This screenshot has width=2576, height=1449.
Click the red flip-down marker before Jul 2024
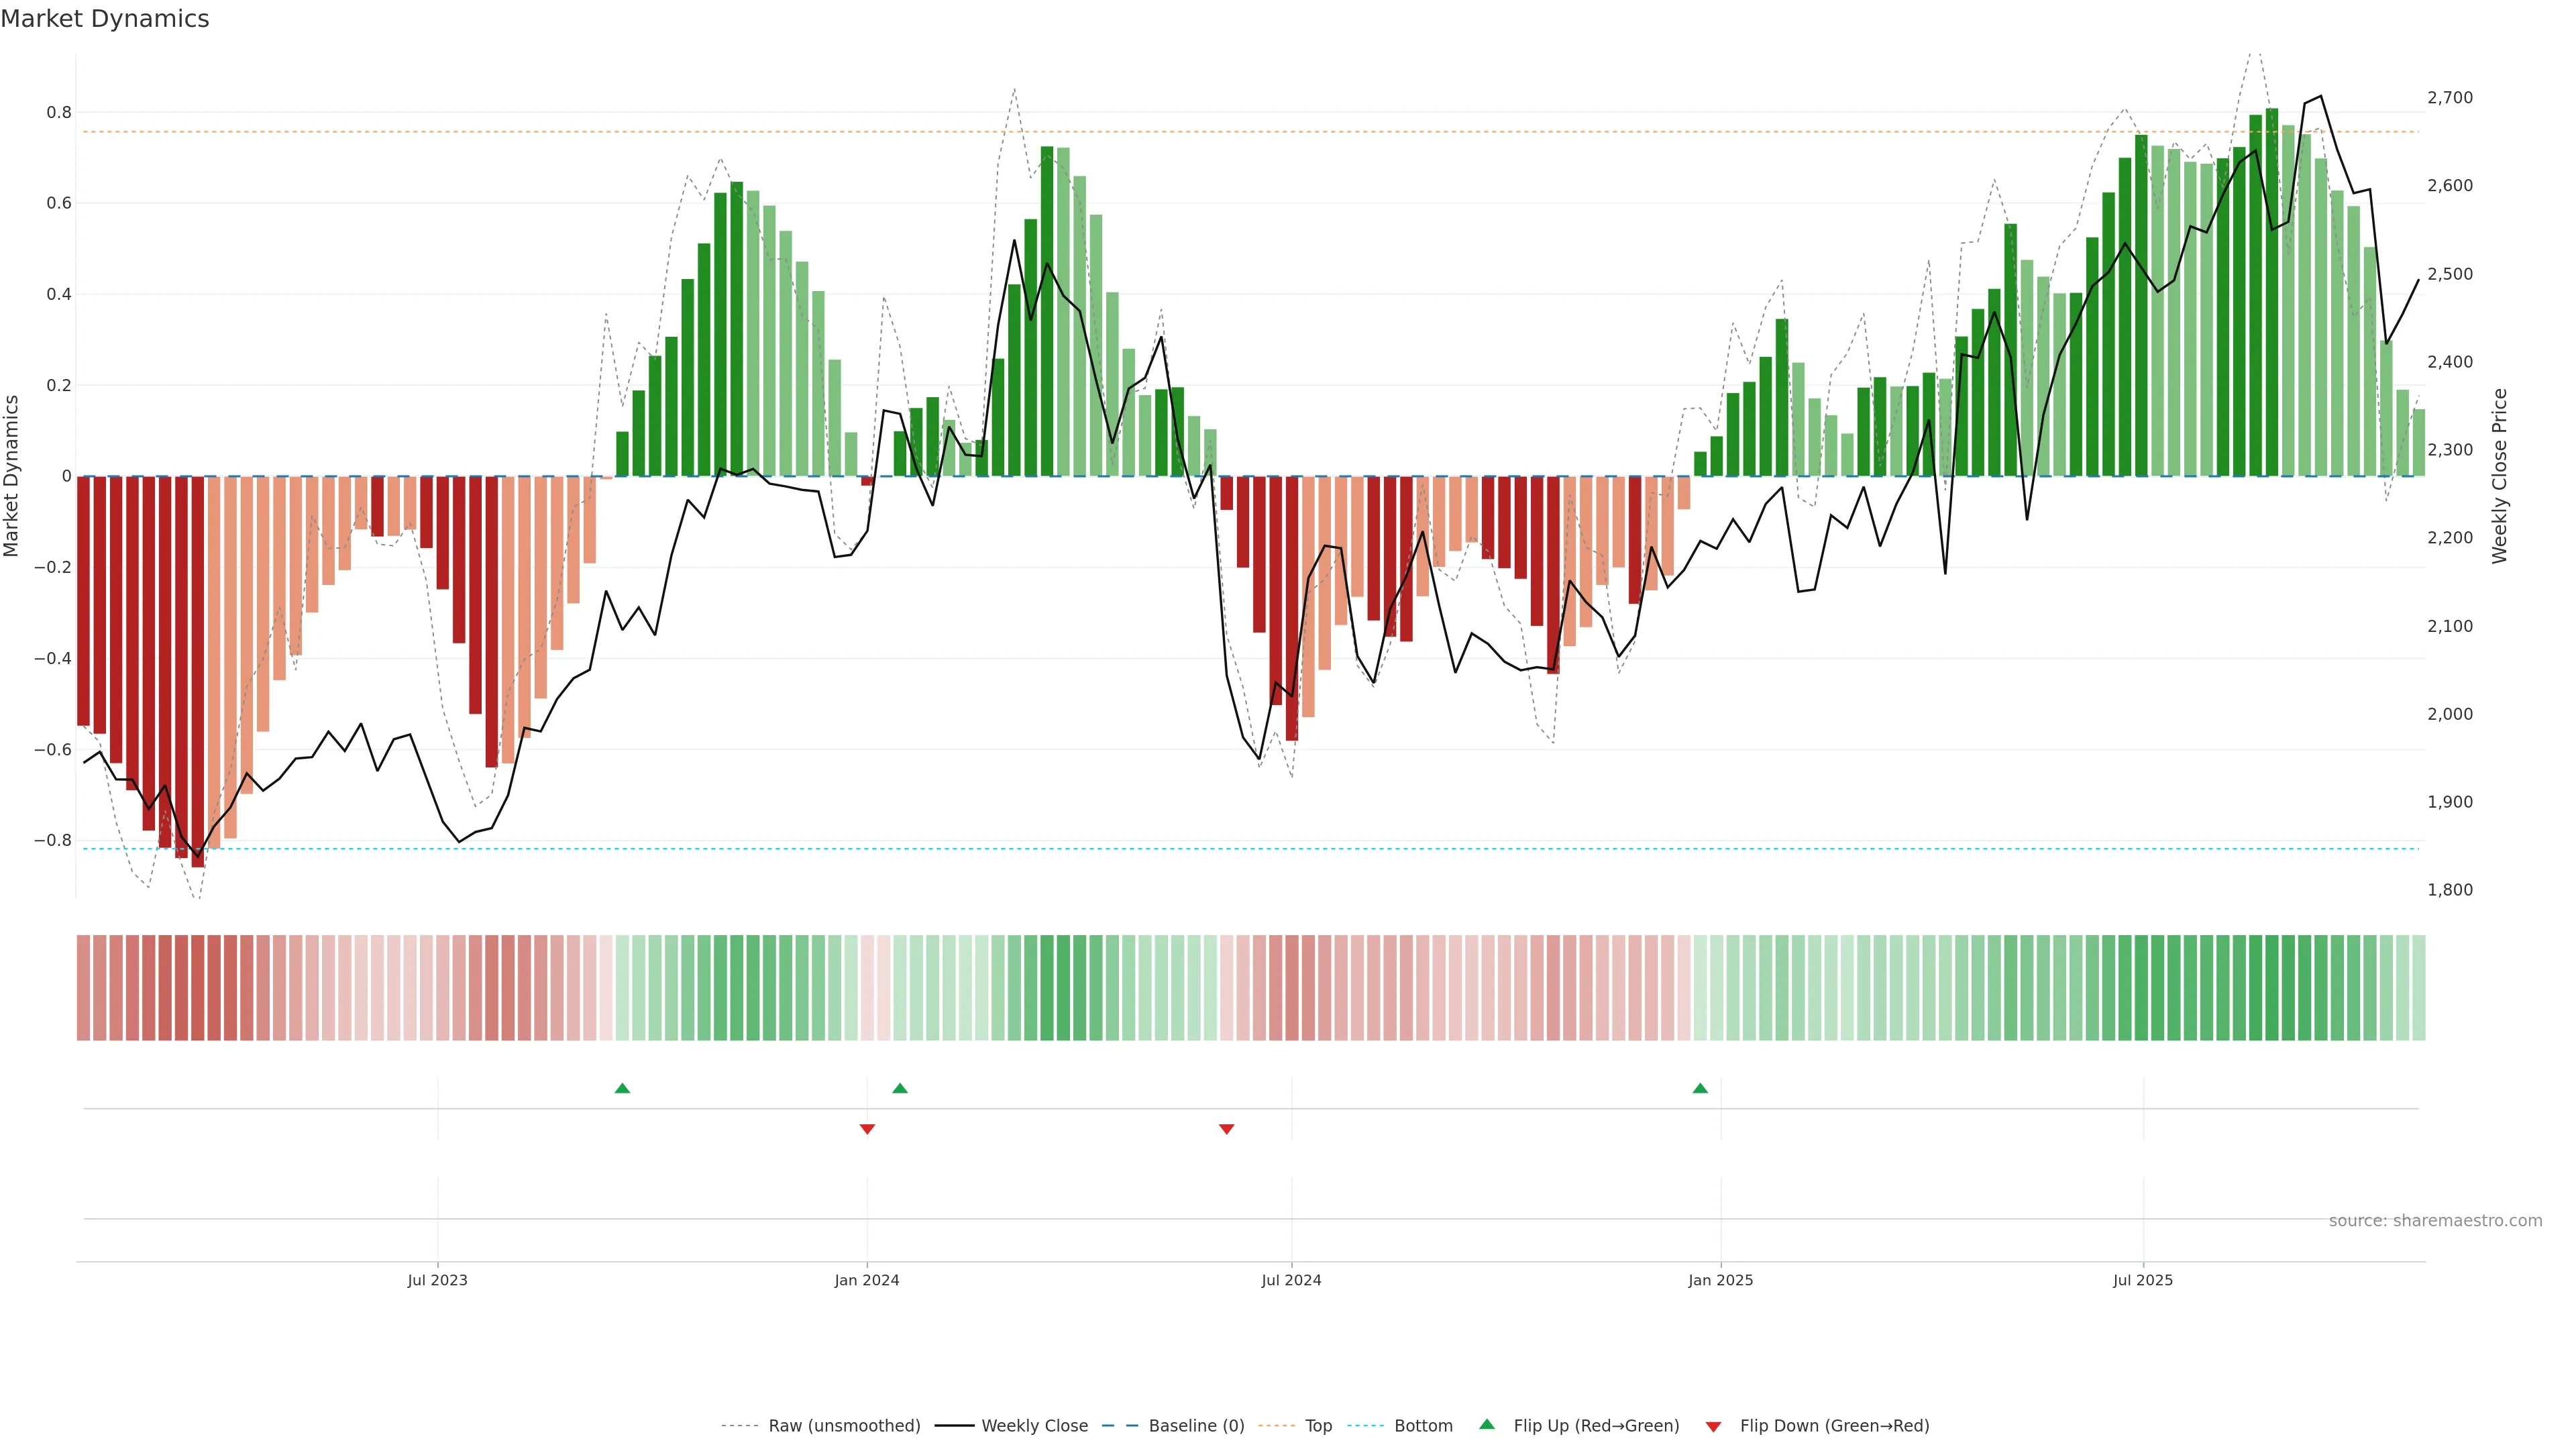coord(1227,1129)
